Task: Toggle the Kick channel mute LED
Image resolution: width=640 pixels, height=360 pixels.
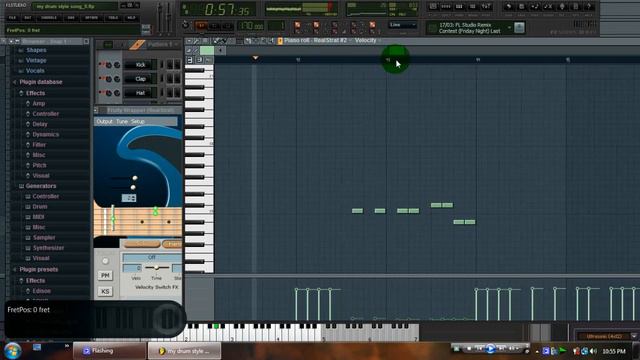Action: [100, 64]
